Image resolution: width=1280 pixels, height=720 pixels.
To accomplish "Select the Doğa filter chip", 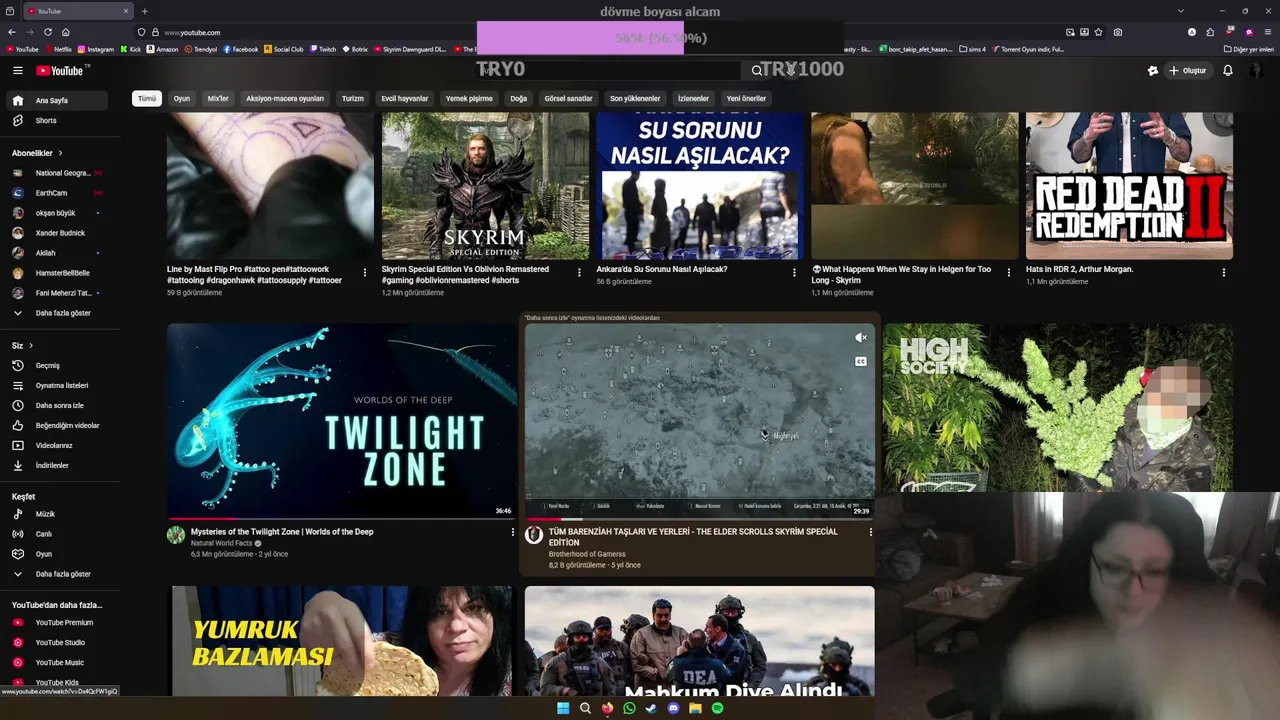I will [518, 99].
